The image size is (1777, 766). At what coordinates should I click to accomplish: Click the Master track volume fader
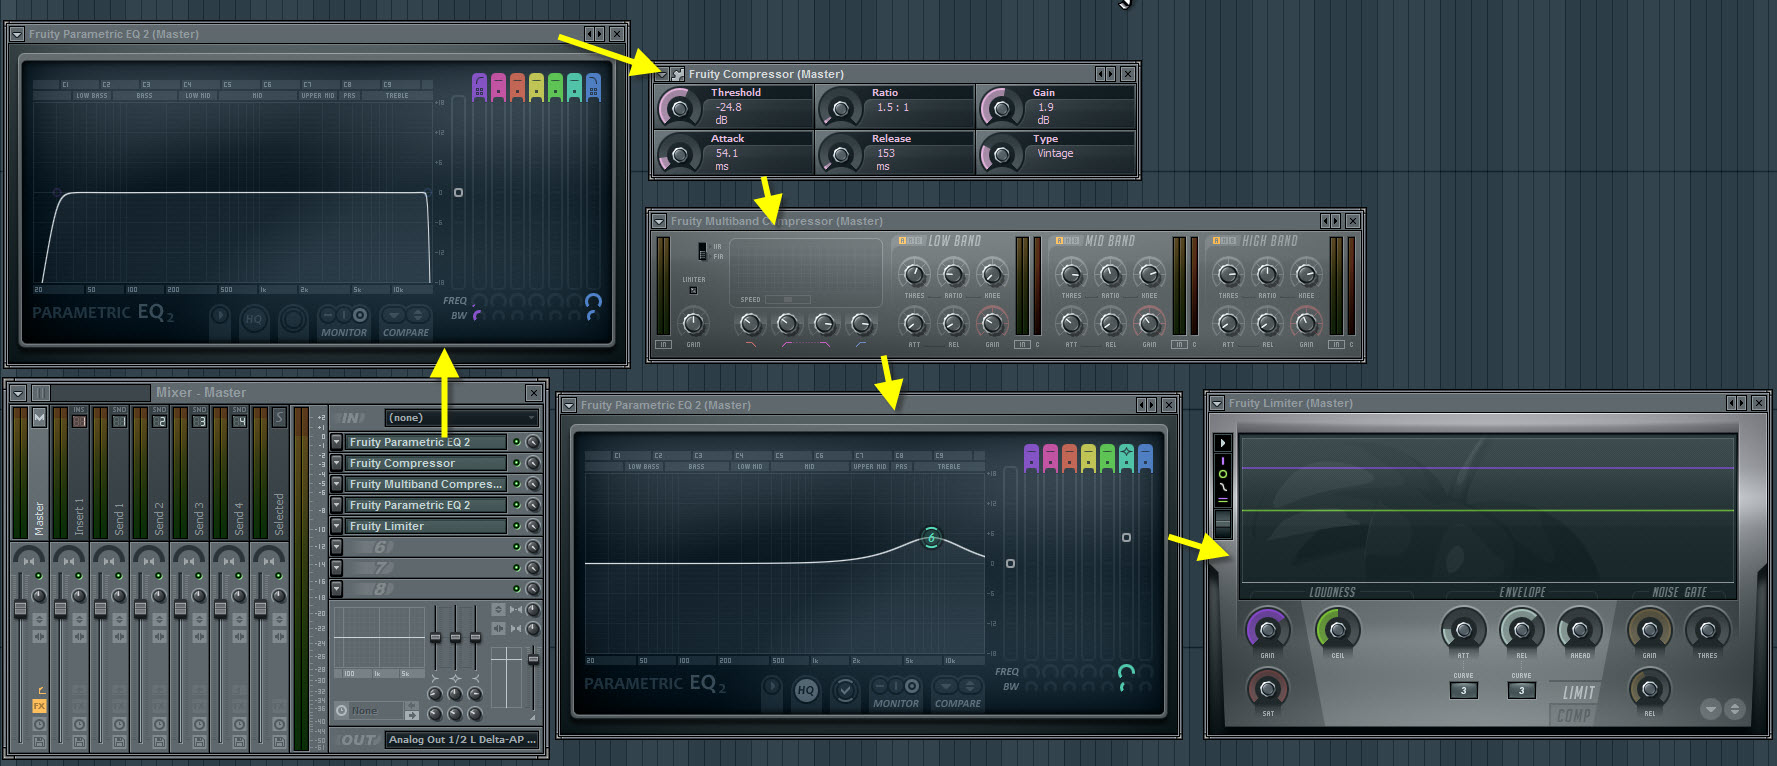(x=19, y=608)
